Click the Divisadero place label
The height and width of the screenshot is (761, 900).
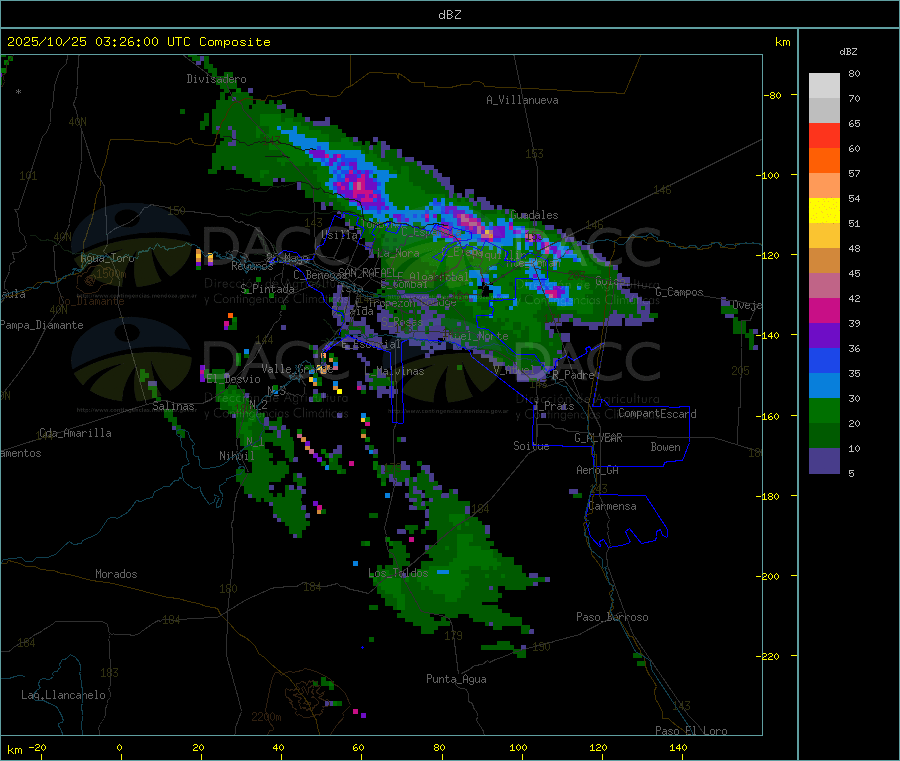tap(216, 79)
